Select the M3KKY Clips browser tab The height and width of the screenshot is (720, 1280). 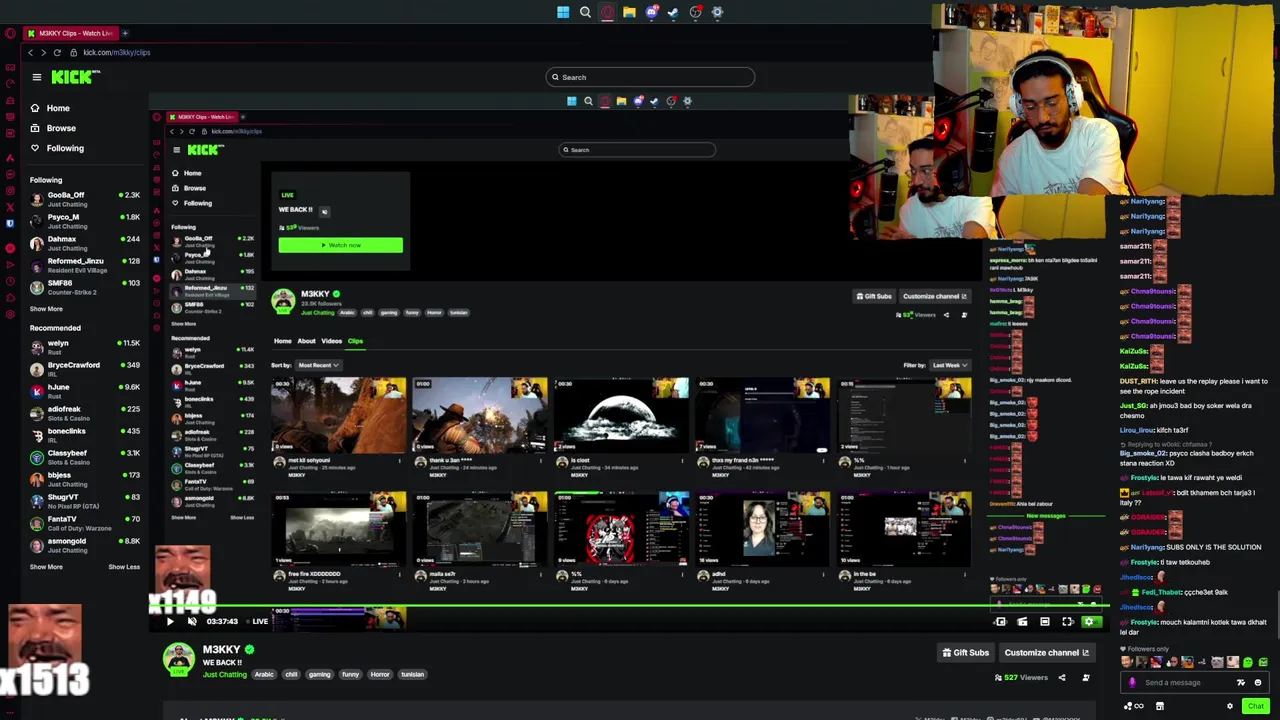click(69, 33)
